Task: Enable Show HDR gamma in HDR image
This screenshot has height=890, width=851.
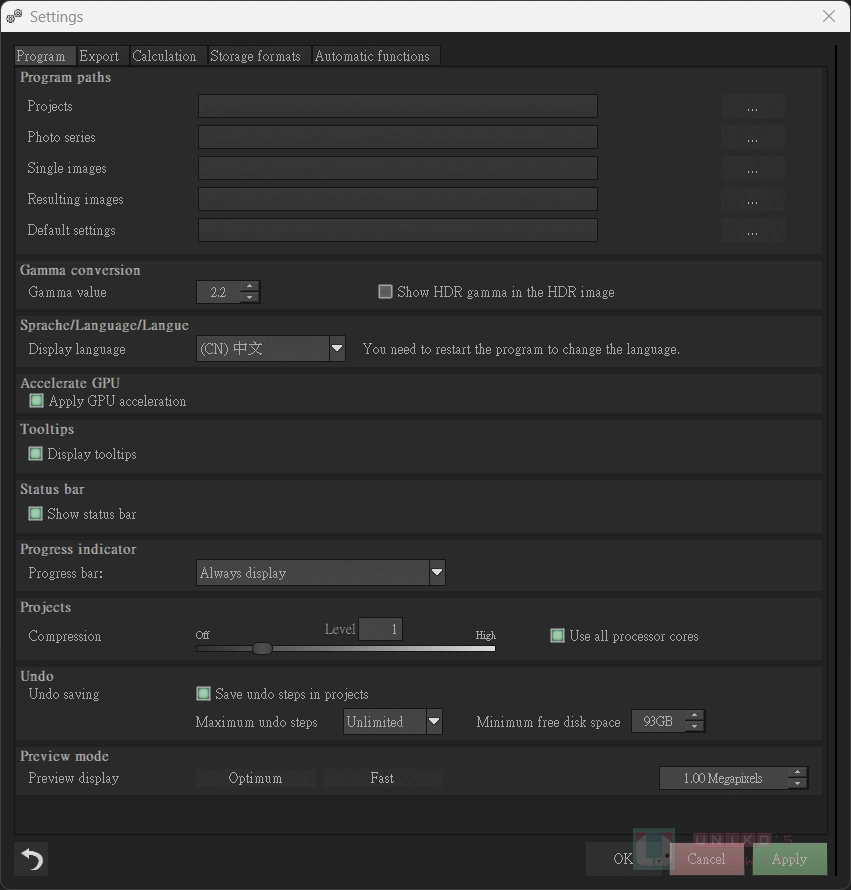Action: 385,292
